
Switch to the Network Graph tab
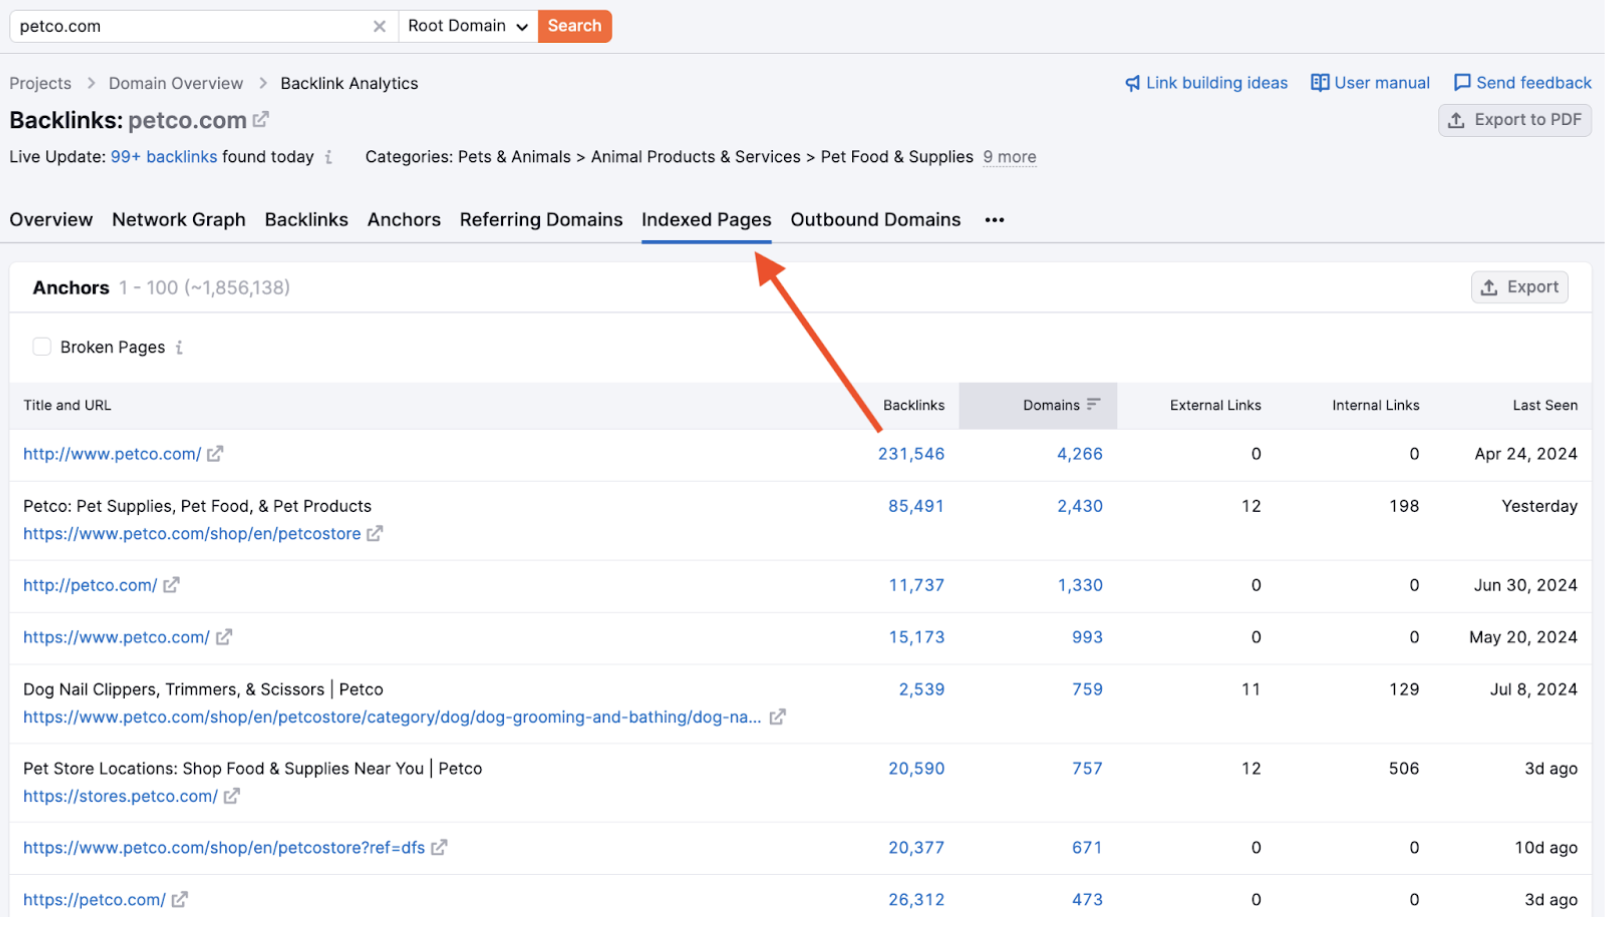point(179,220)
